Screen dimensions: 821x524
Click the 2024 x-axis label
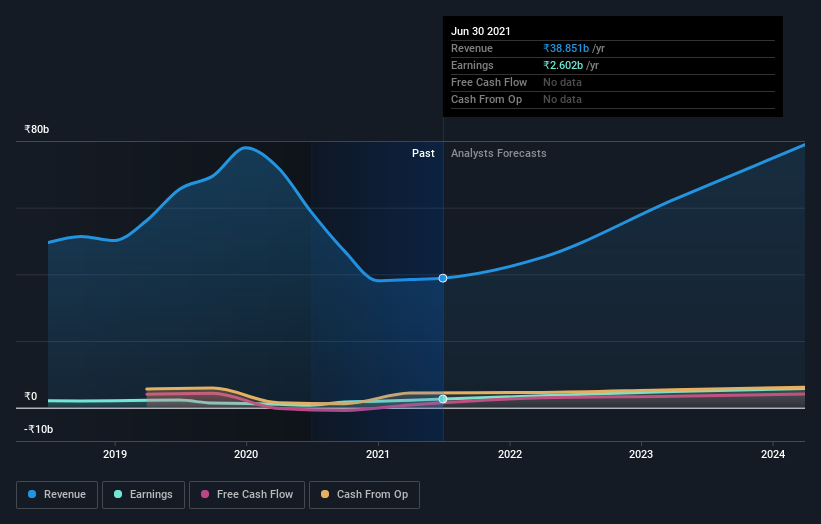[x=773, y=454]
